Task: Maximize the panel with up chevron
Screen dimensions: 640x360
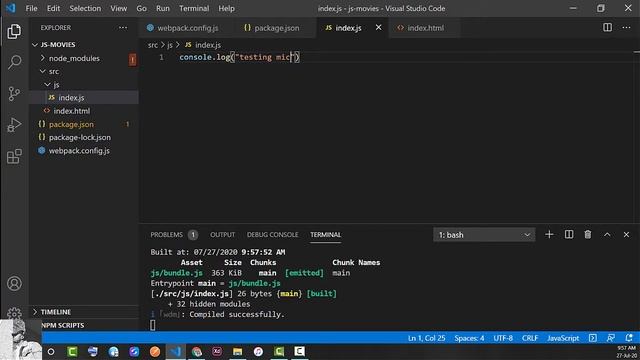Action: click(607, 235)
